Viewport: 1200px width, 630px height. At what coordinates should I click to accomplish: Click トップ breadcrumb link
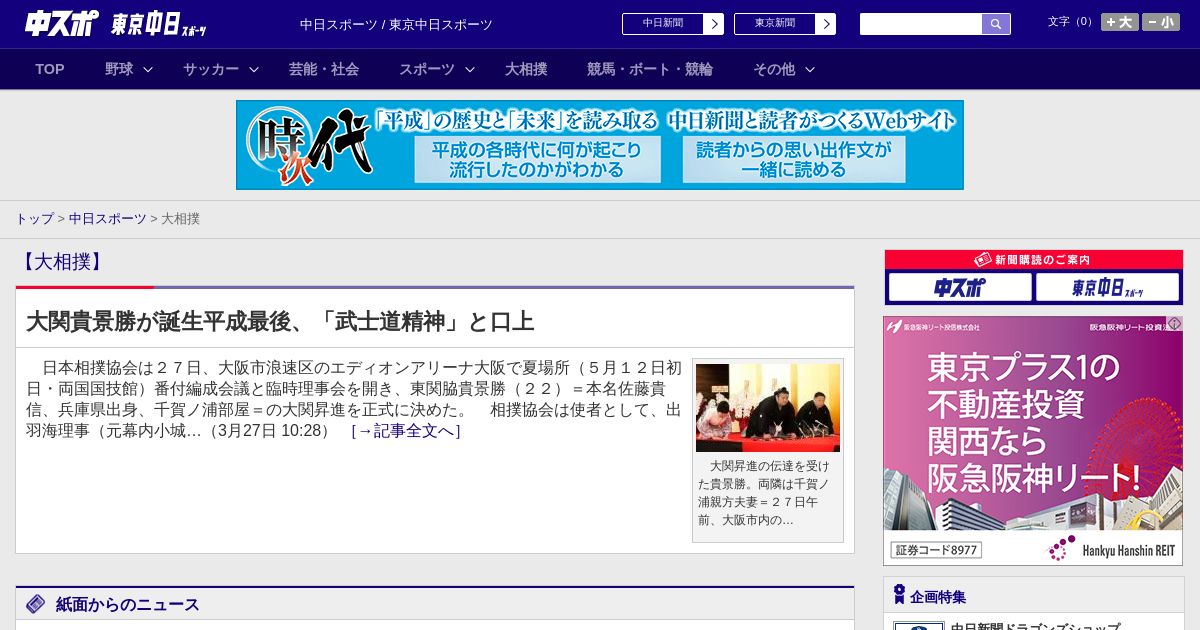34,218
